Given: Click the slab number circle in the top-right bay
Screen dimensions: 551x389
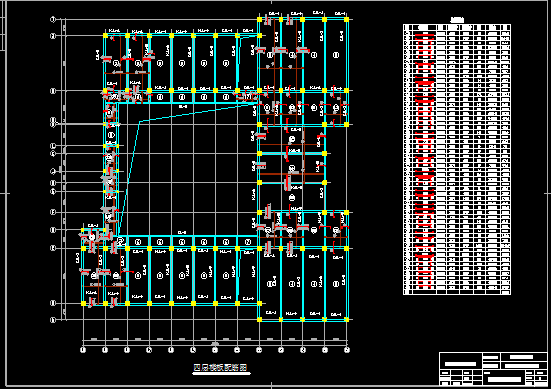Looking at the screenshot, I should click(336, 55).
